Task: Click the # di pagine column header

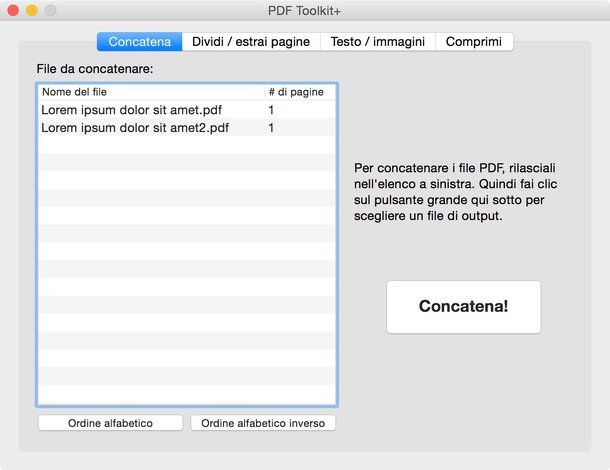Action: tap(300, 92)
